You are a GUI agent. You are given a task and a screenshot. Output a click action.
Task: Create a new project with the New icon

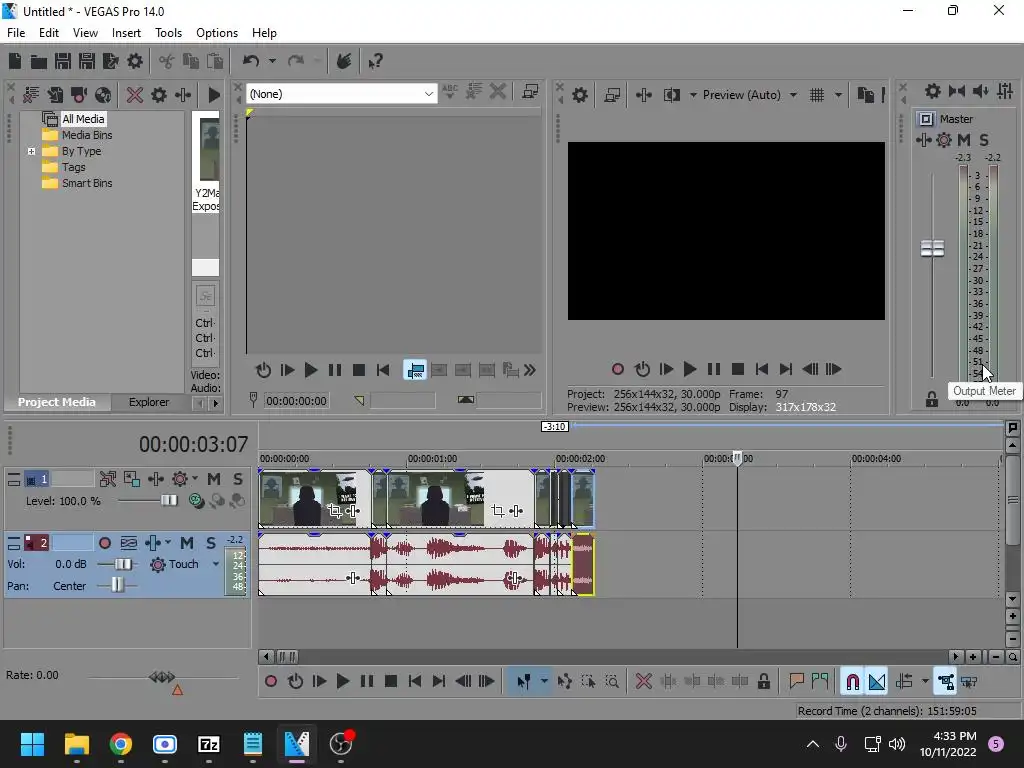(15, 61)
